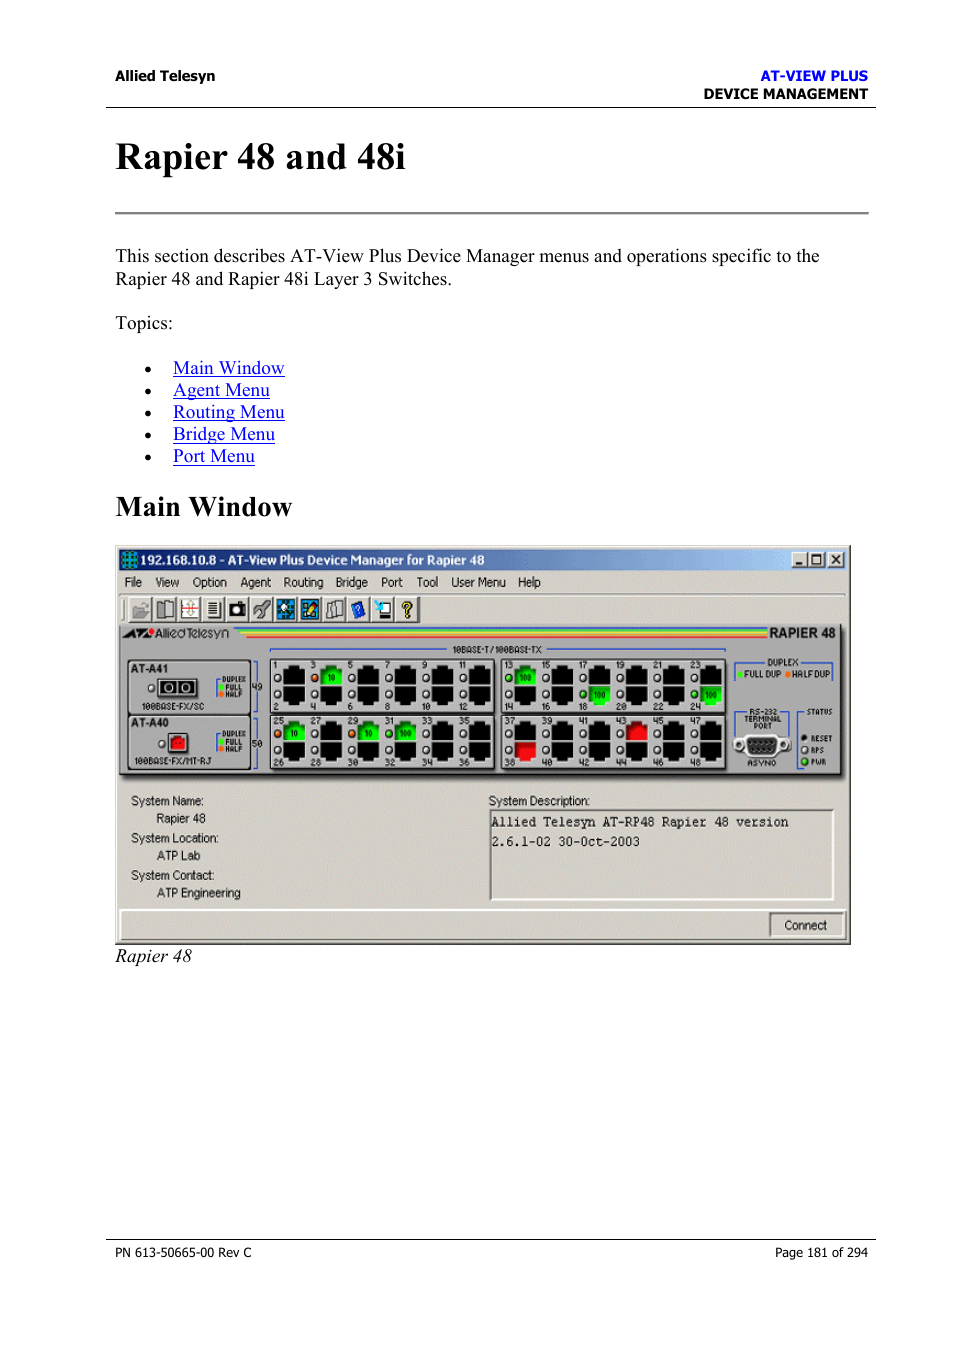Select green port 29 on the switch
The height and width of the screenshot is (1351, 954).
pos(368,733)
